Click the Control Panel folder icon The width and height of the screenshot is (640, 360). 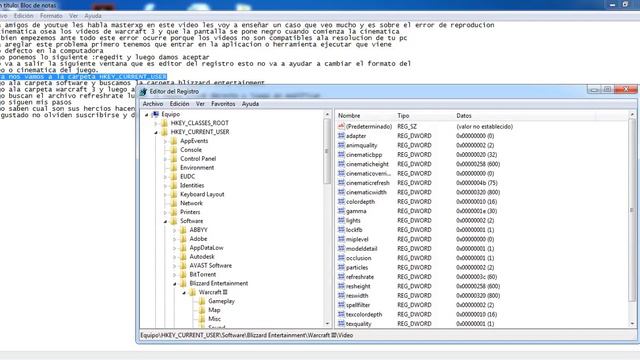174,159
